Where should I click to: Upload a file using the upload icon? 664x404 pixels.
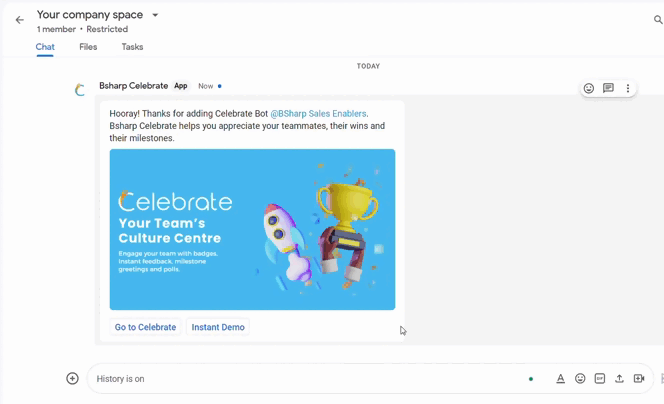[x=619, y=379]
